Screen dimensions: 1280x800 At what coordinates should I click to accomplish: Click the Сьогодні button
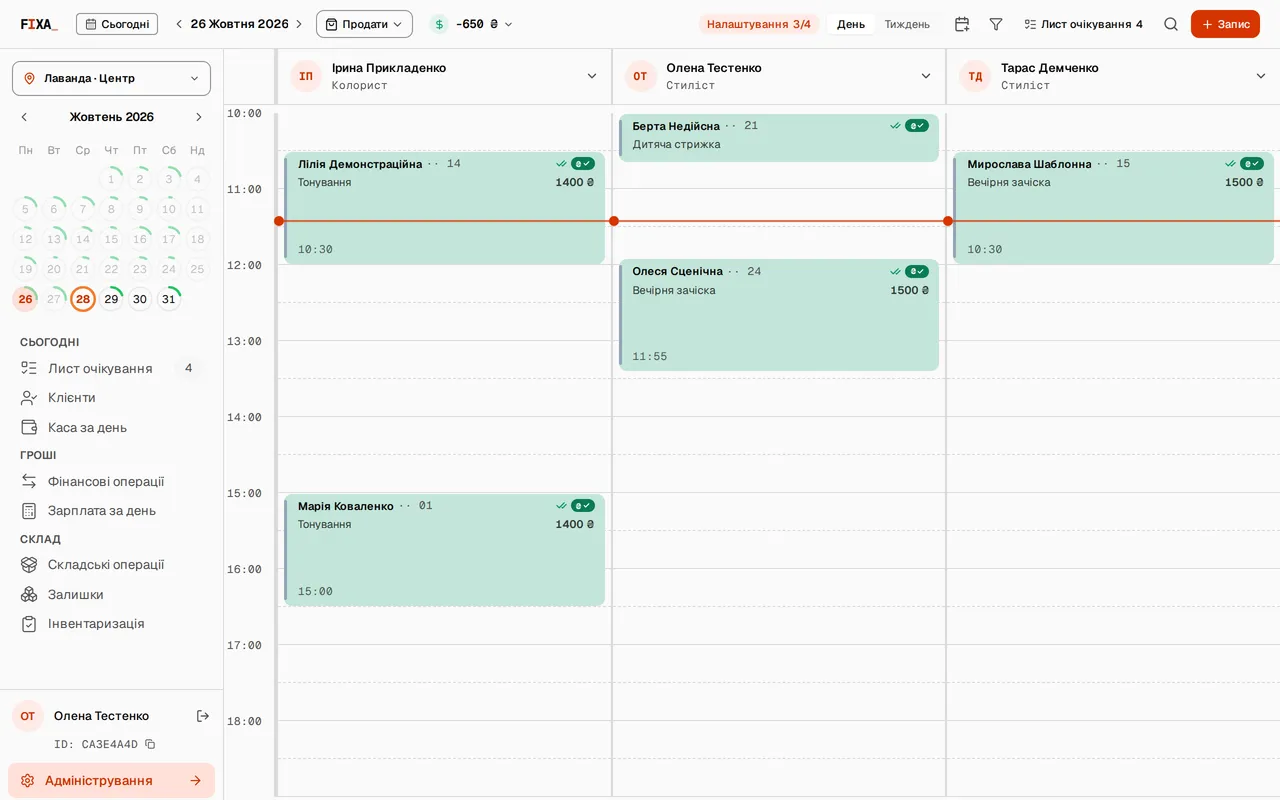tap(117, 24)
